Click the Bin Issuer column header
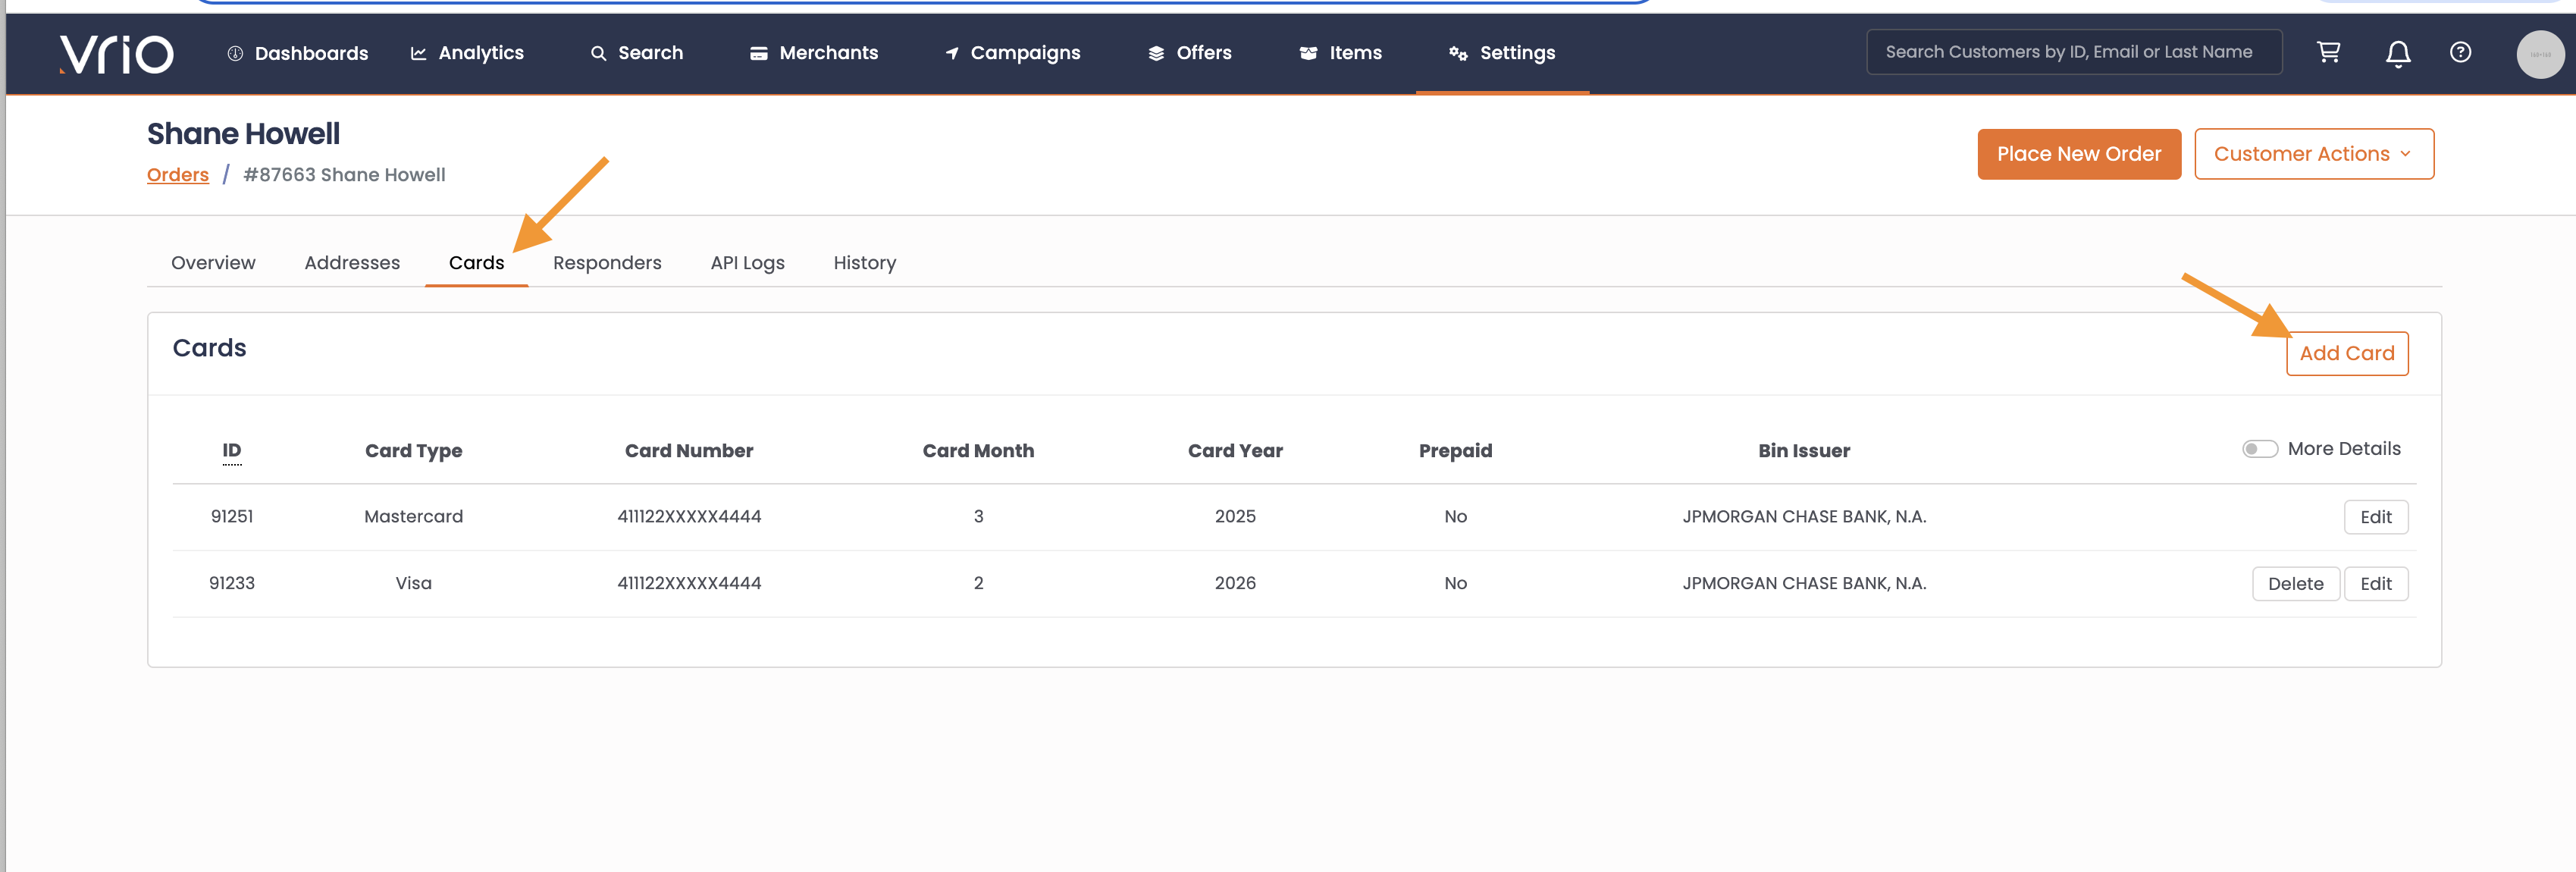 [1804, 451]
